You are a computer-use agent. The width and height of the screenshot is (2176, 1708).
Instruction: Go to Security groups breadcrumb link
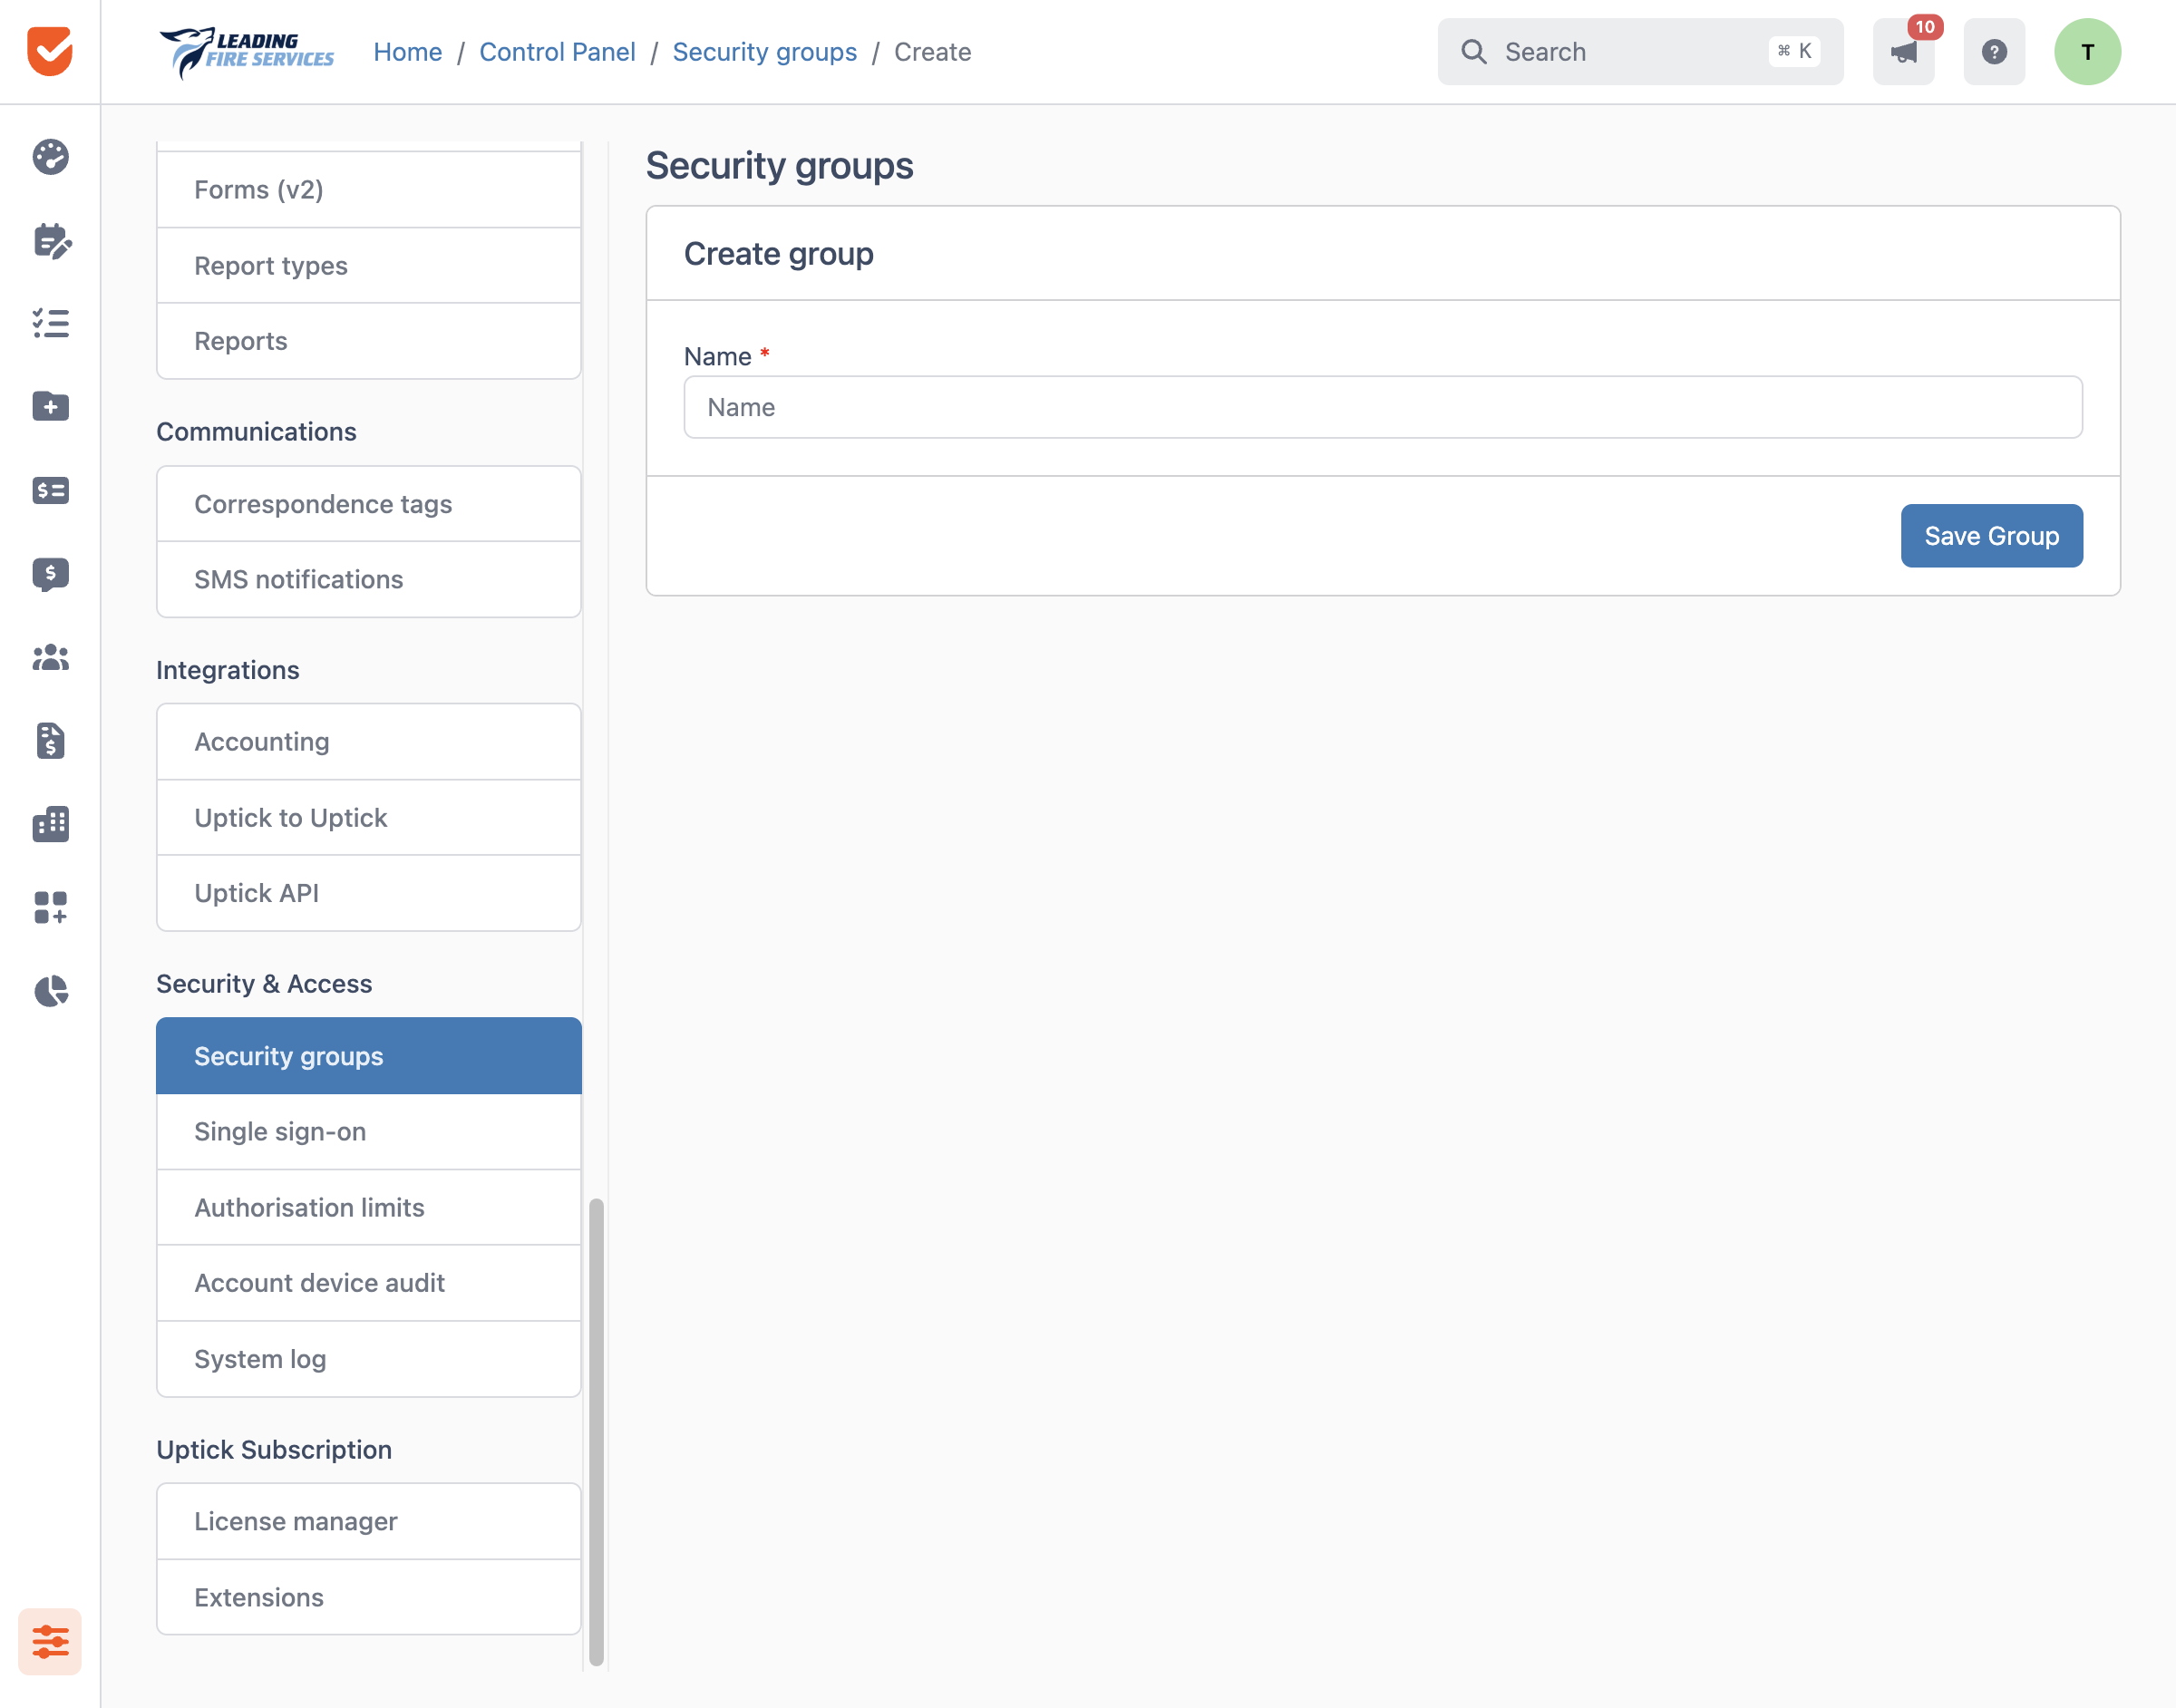(764, 52)
